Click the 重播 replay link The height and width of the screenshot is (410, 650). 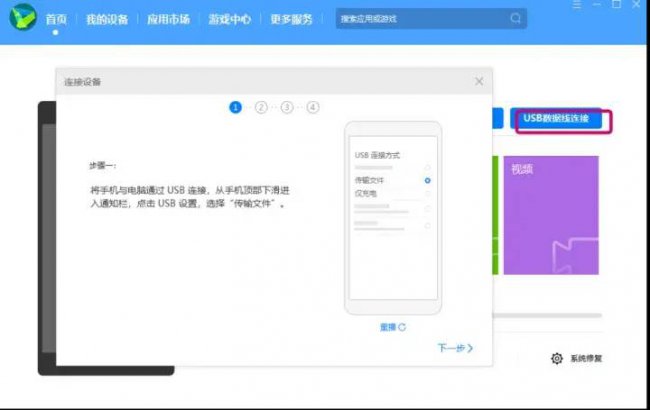click(393, 327)
